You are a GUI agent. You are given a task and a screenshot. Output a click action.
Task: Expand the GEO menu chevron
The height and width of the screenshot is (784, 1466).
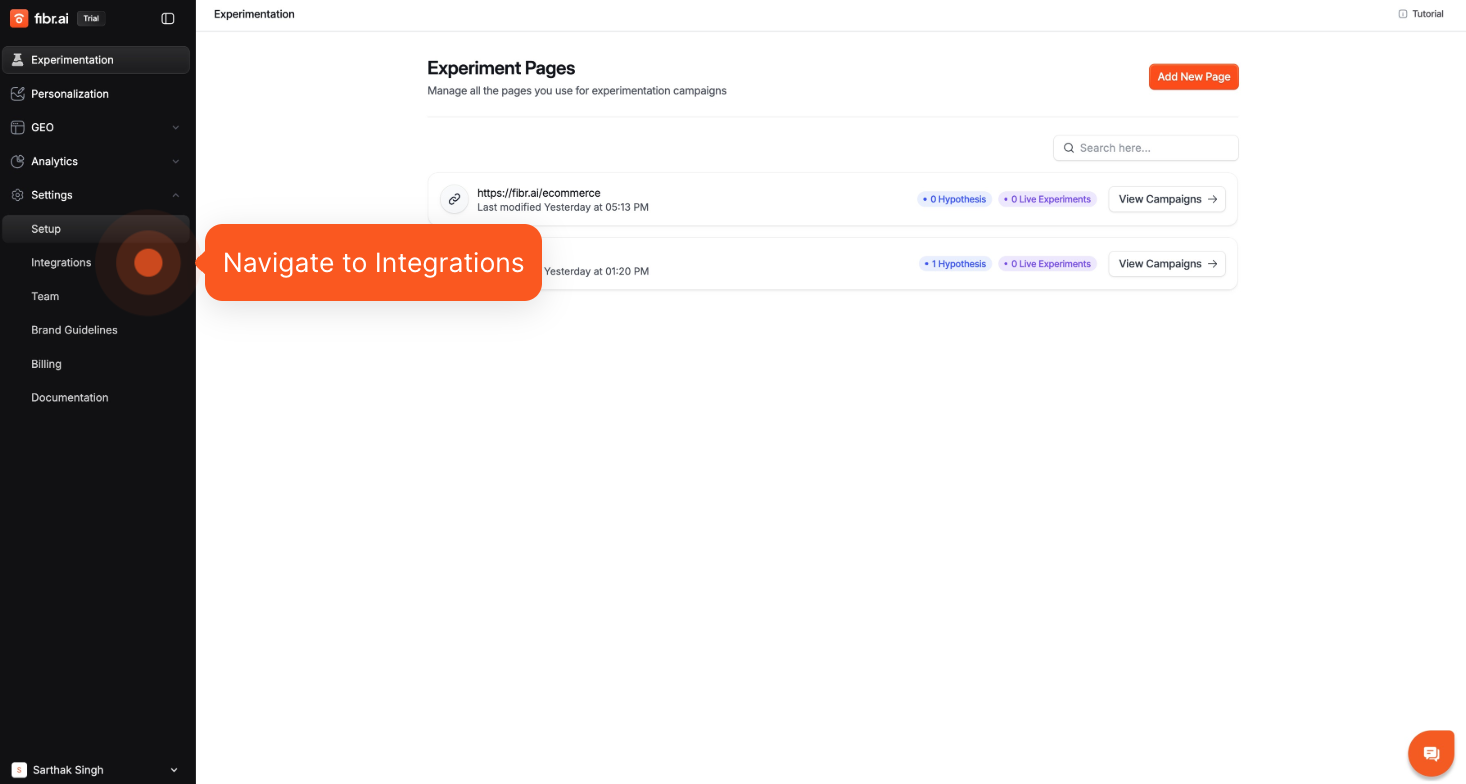coord(176,128)
